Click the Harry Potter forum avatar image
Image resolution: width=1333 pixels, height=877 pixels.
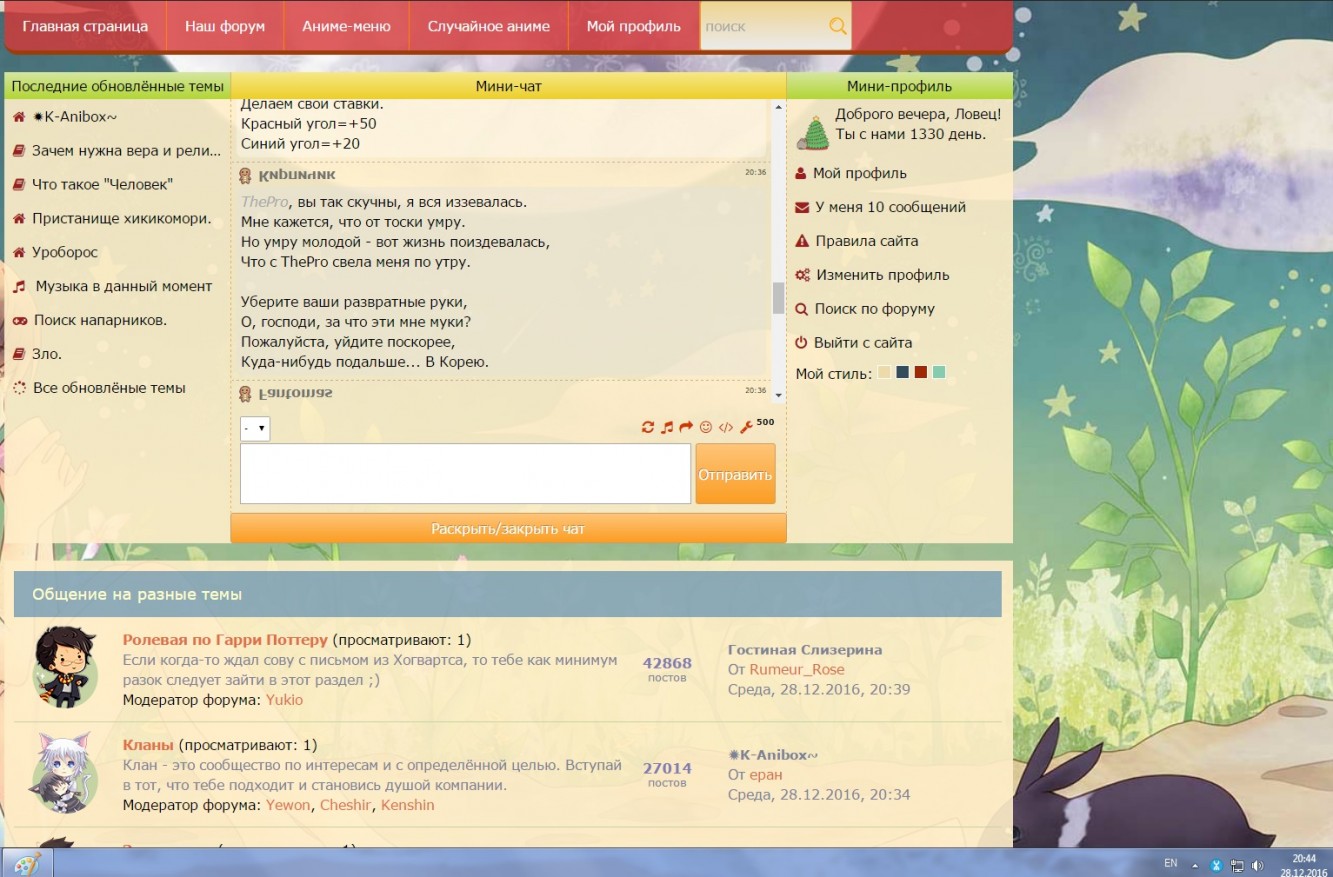pyautogui.click(x=66, y=668)
